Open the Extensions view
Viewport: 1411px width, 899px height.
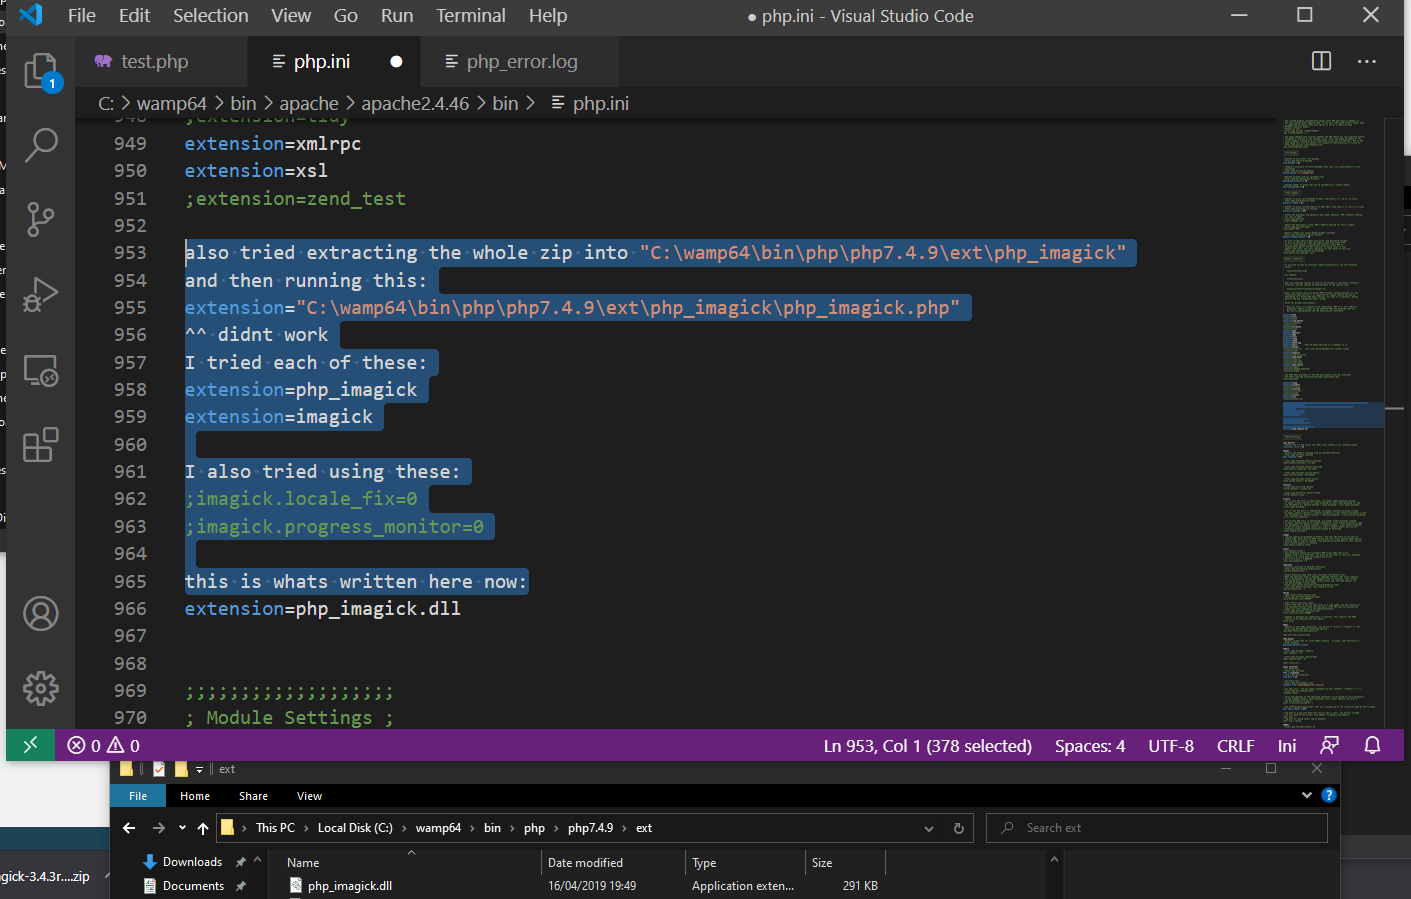click(41, 445)
